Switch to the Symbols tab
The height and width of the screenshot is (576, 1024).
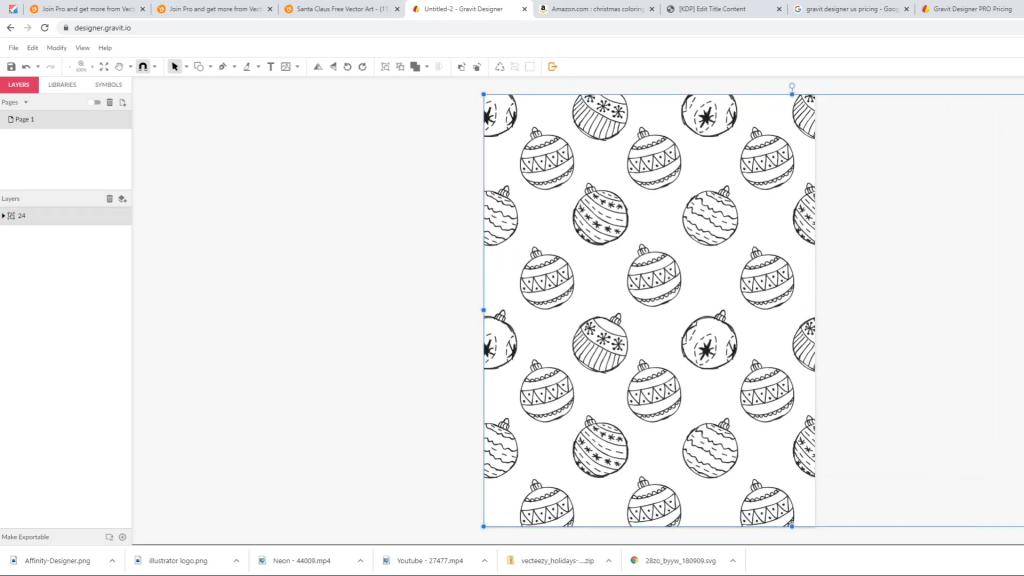(x=108, y=85)
